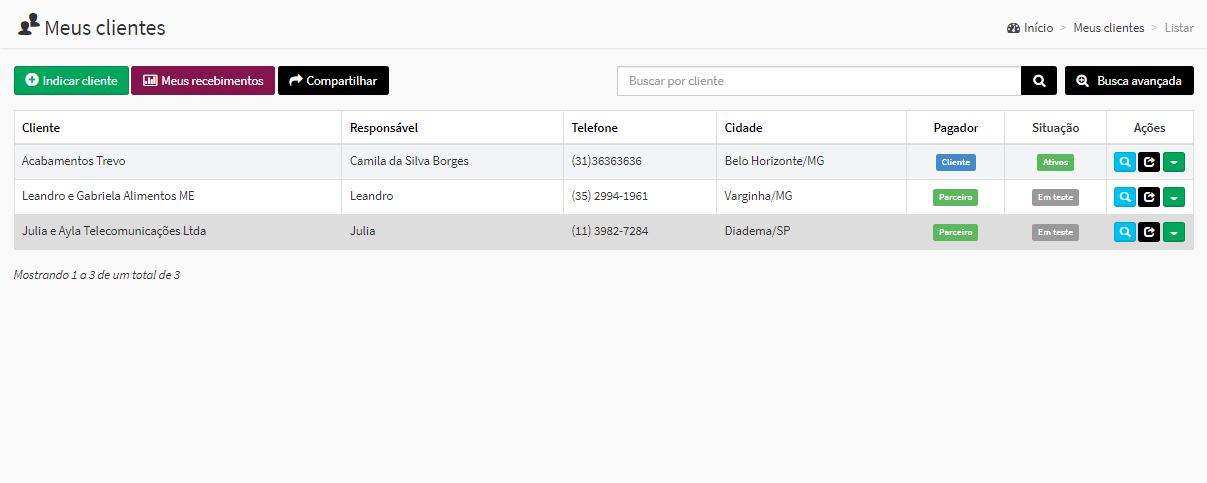Click the blue Cliente pagador badge
Viewport: 1207px width, 483px height.
pyautogui.click(x=955, y=162)
